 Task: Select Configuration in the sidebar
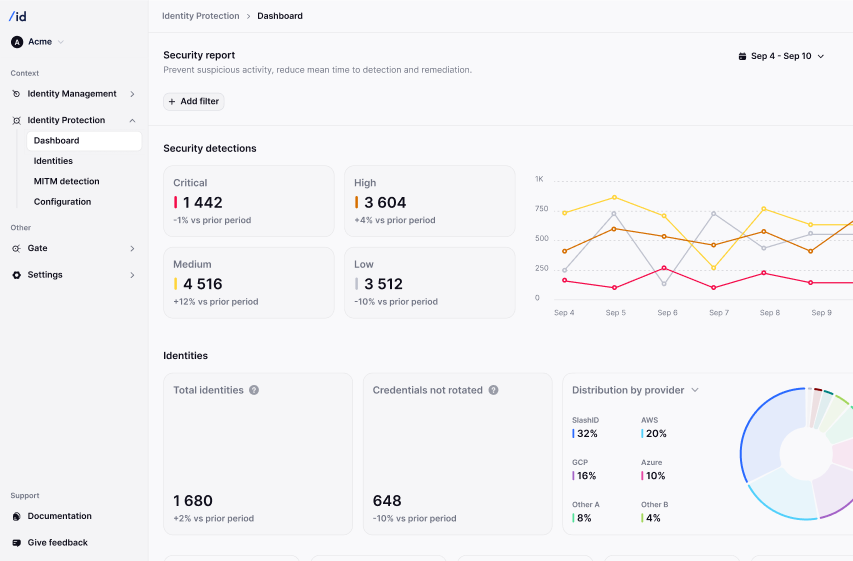(x=62, y=202)
